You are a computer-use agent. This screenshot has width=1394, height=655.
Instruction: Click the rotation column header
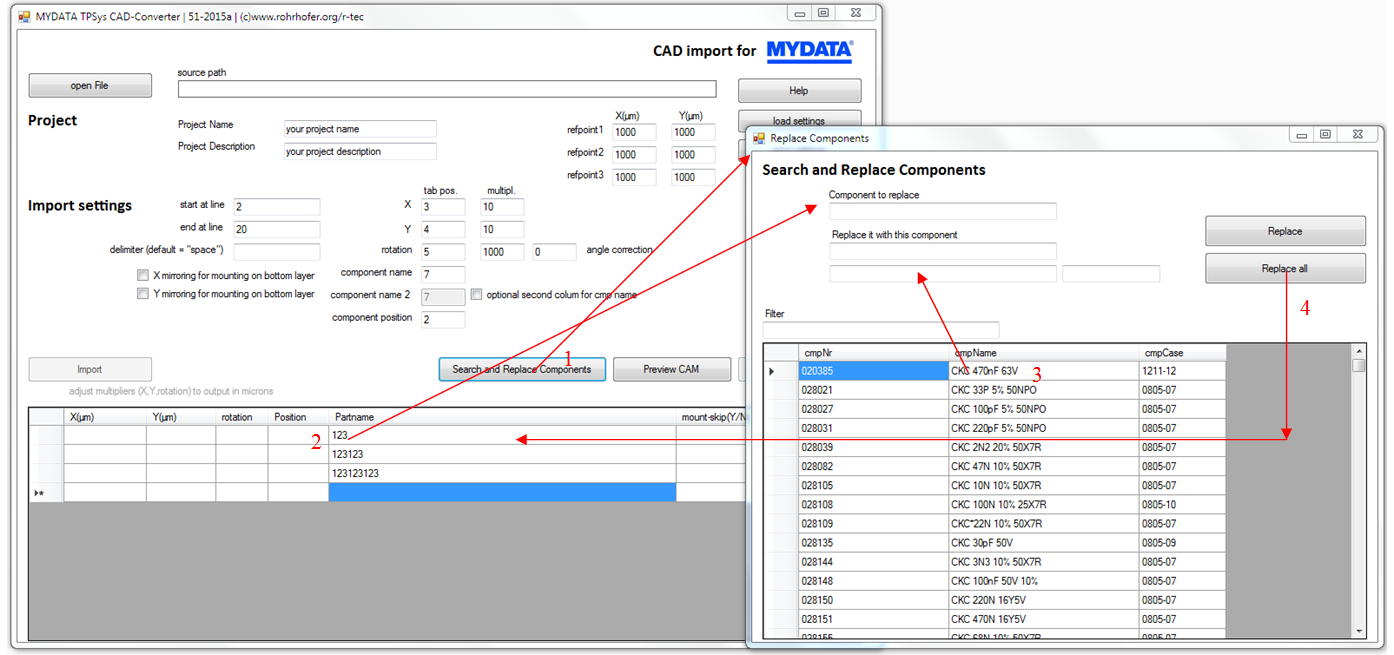241,417
